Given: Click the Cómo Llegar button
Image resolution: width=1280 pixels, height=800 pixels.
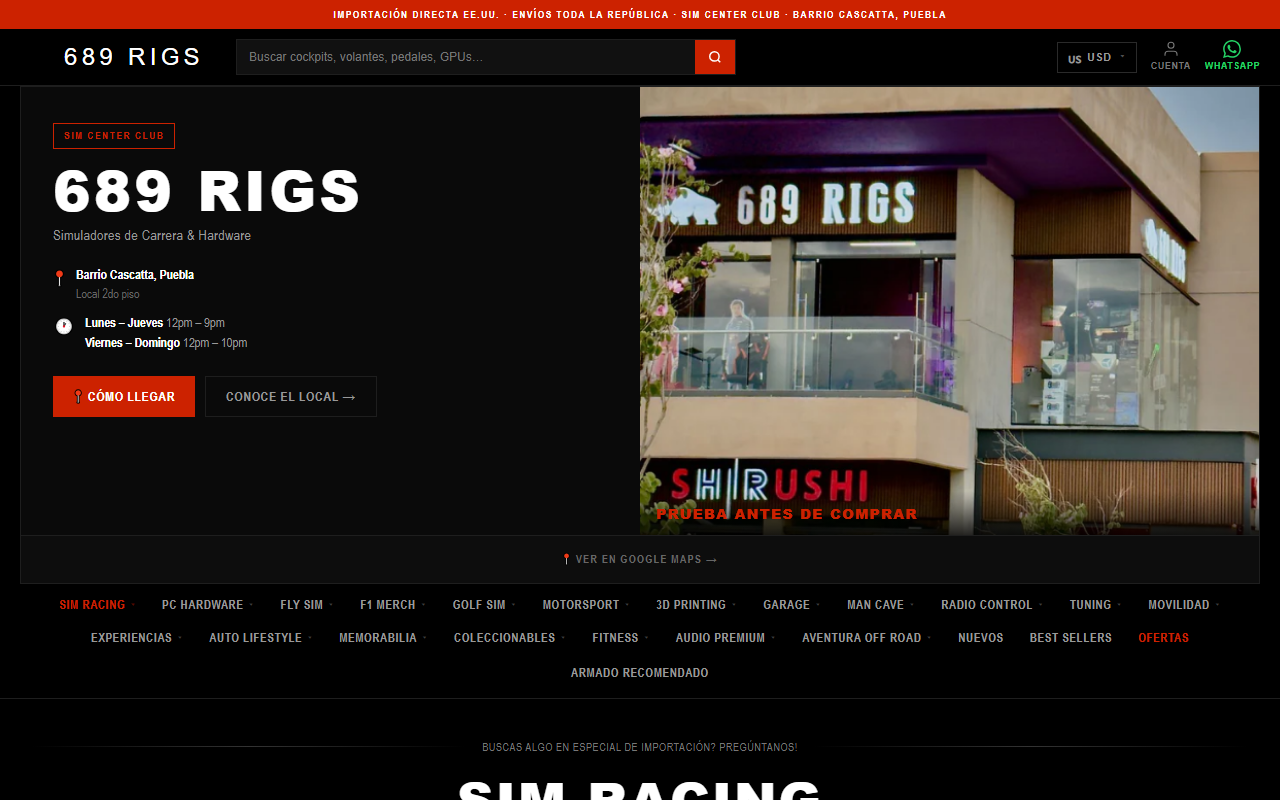Looking at the screenshot, I should click(x=124, y=397).
